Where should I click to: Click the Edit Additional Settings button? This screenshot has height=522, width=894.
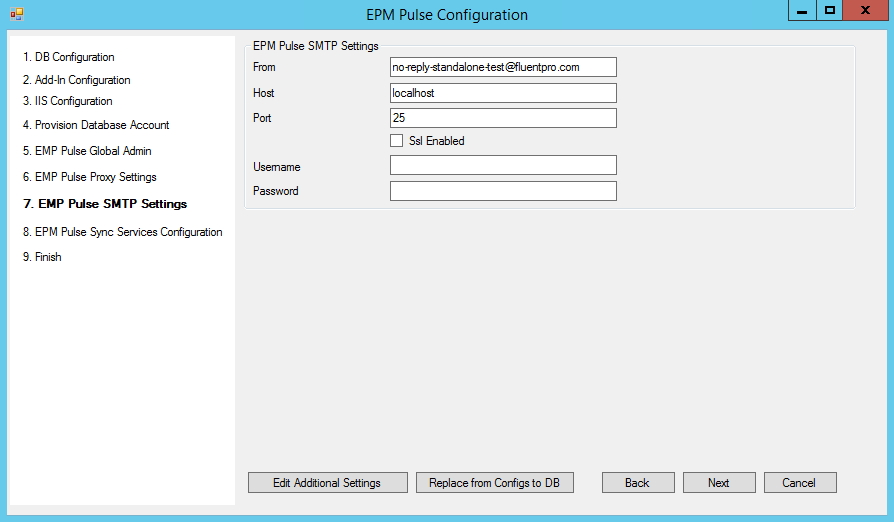[x=328, y=483]
